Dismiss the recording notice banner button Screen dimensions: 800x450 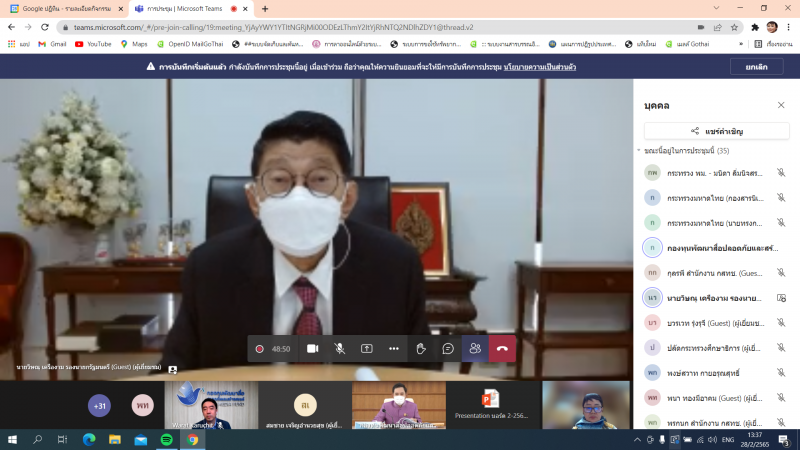click(x=756, y=67)
